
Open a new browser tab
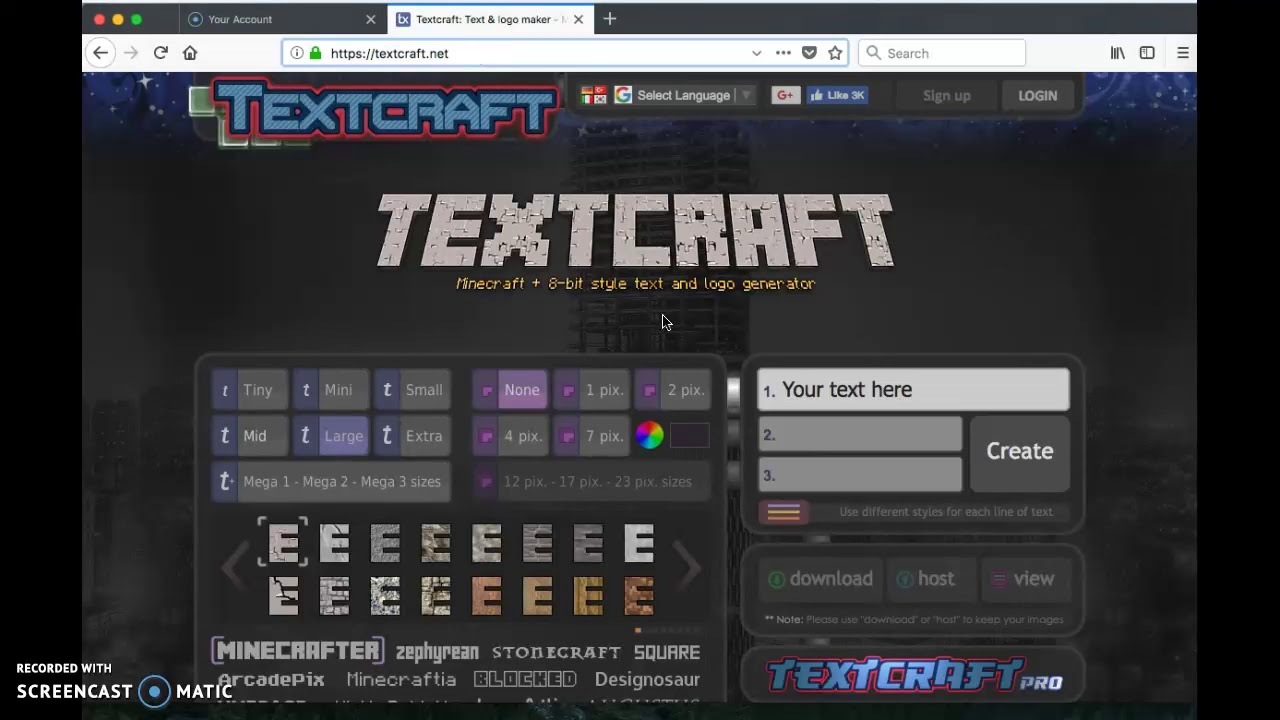click(x=609, y=19)
